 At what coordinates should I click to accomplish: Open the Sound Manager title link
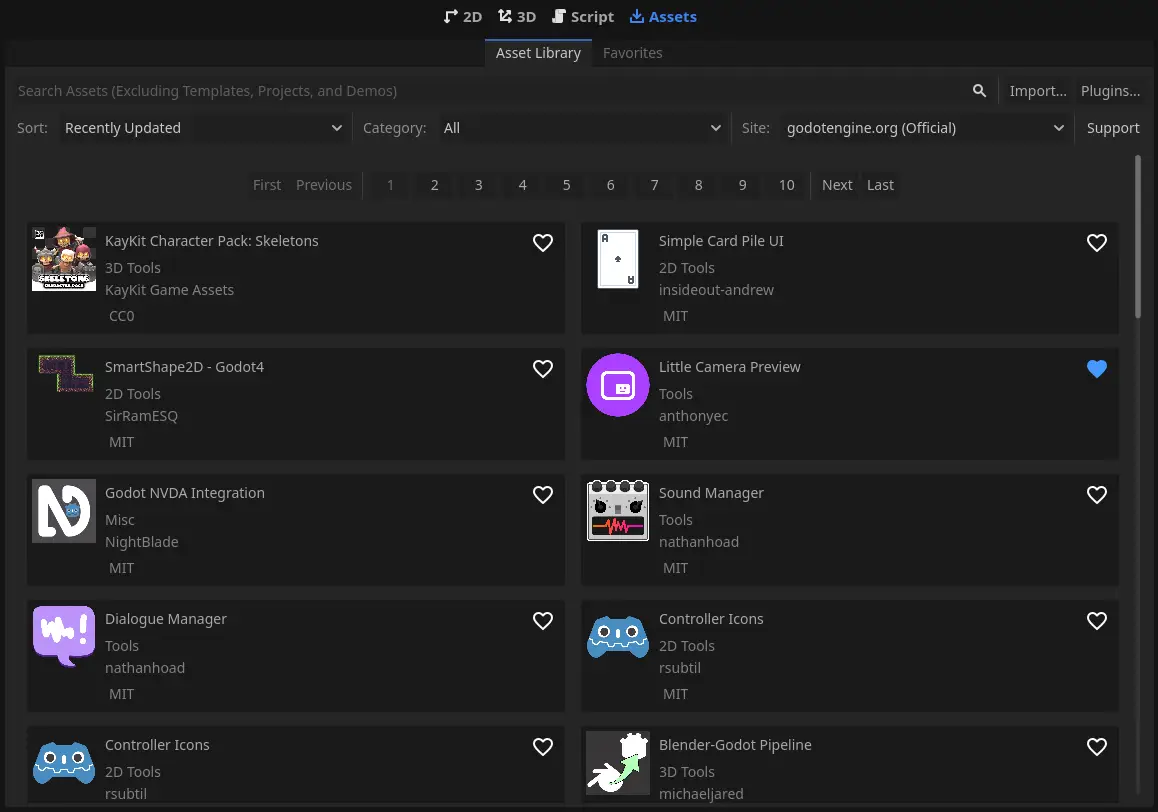tap(711, 493)
